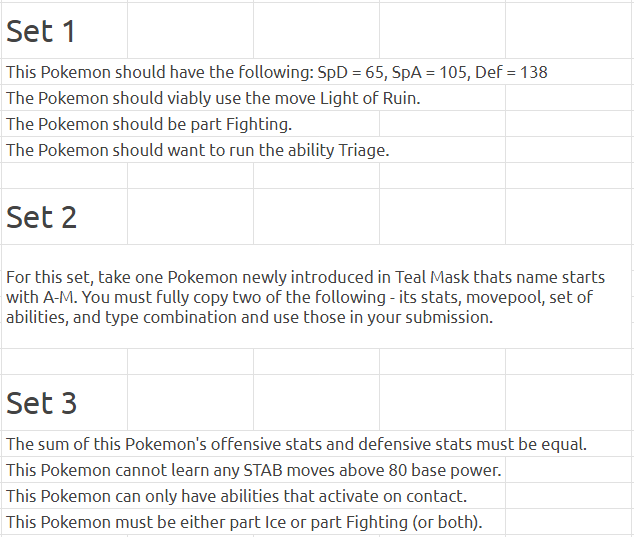The height and width of the screenshot is (537, 634).
Task: Select the Set 2 heading cell
Action: pos(64,217)
